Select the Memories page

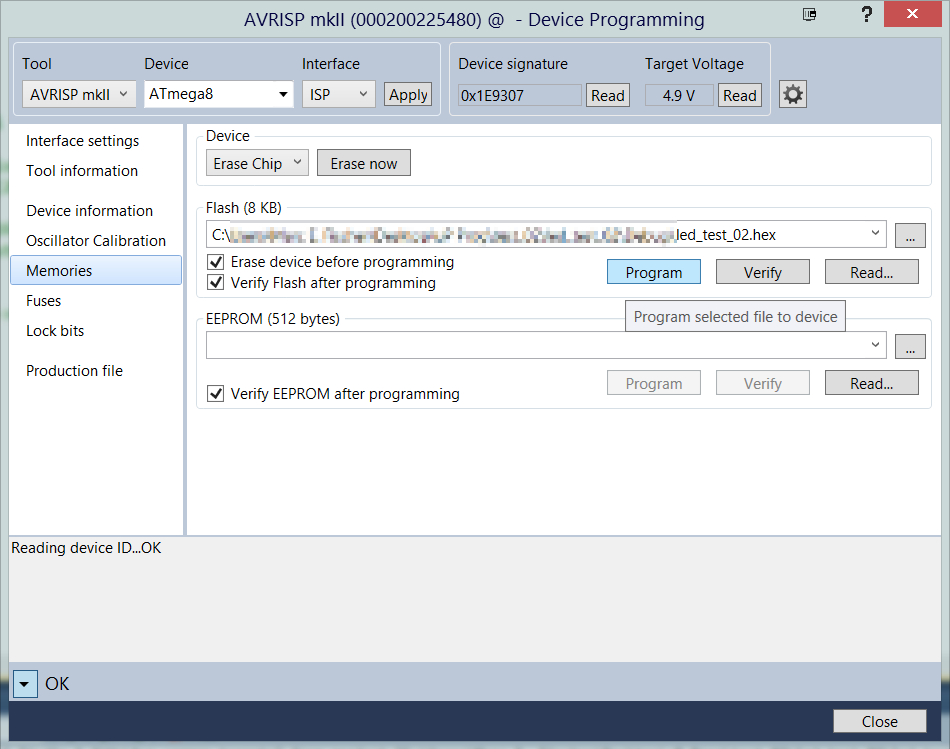click(x=96, y=270)
